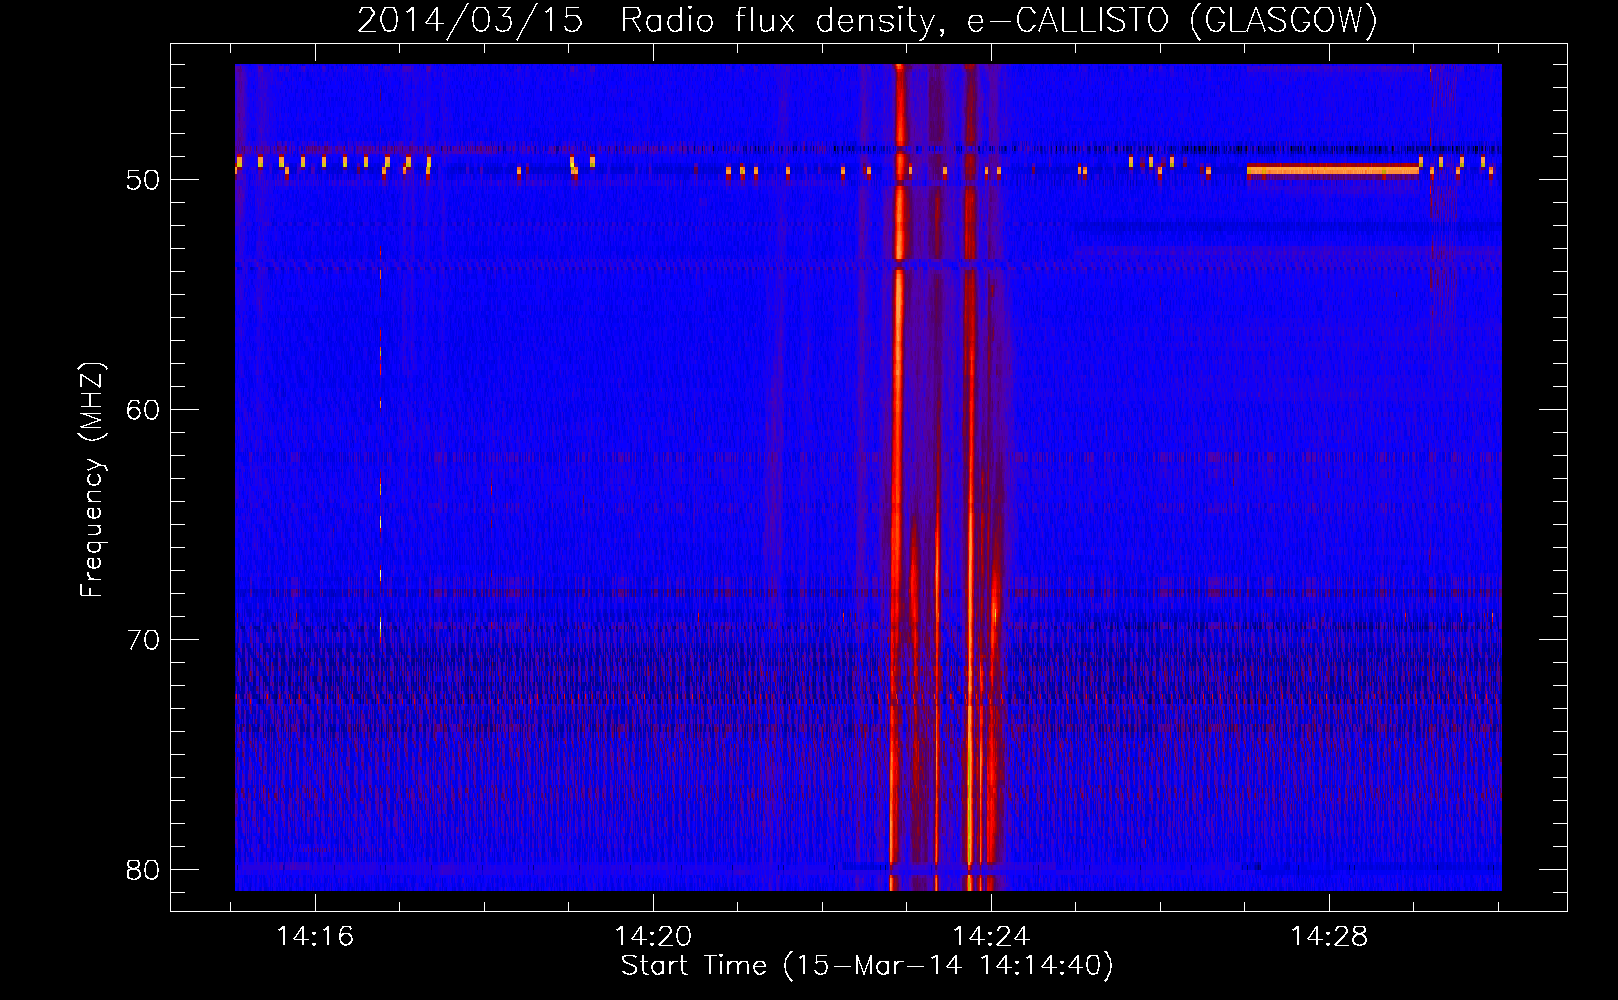Click the 'Frequency (MHZ)' axis label
The image size is (1618, 1000).
pos(92,480)
